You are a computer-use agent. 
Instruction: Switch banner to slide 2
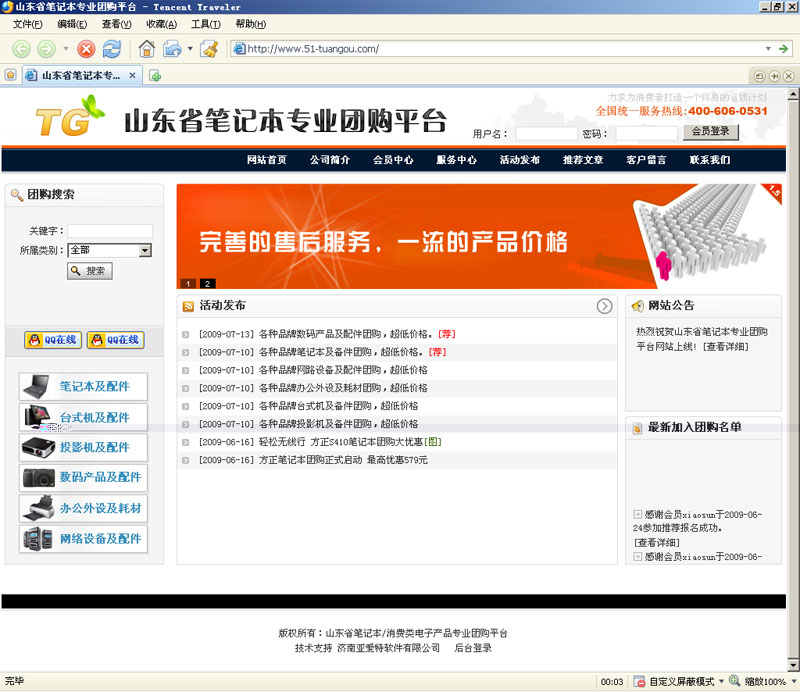coord(207,283)
